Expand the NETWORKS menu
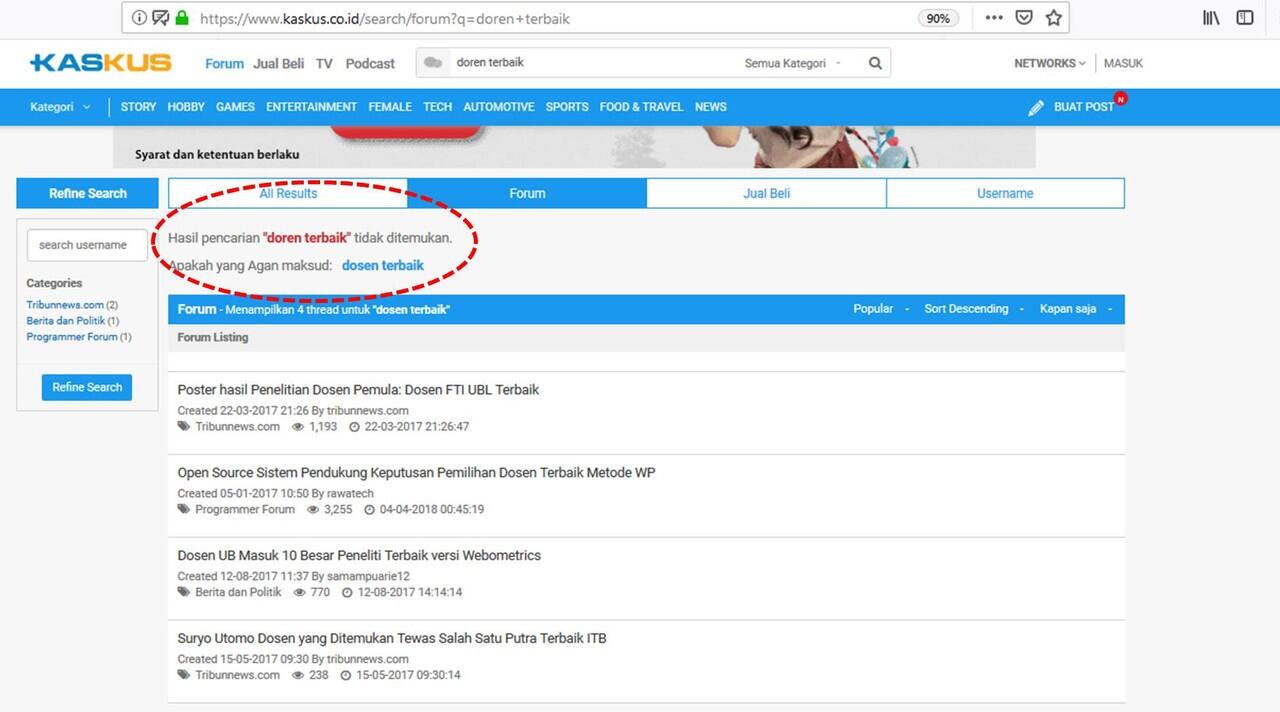The image size is (1280, 712). click(1049, 63)
